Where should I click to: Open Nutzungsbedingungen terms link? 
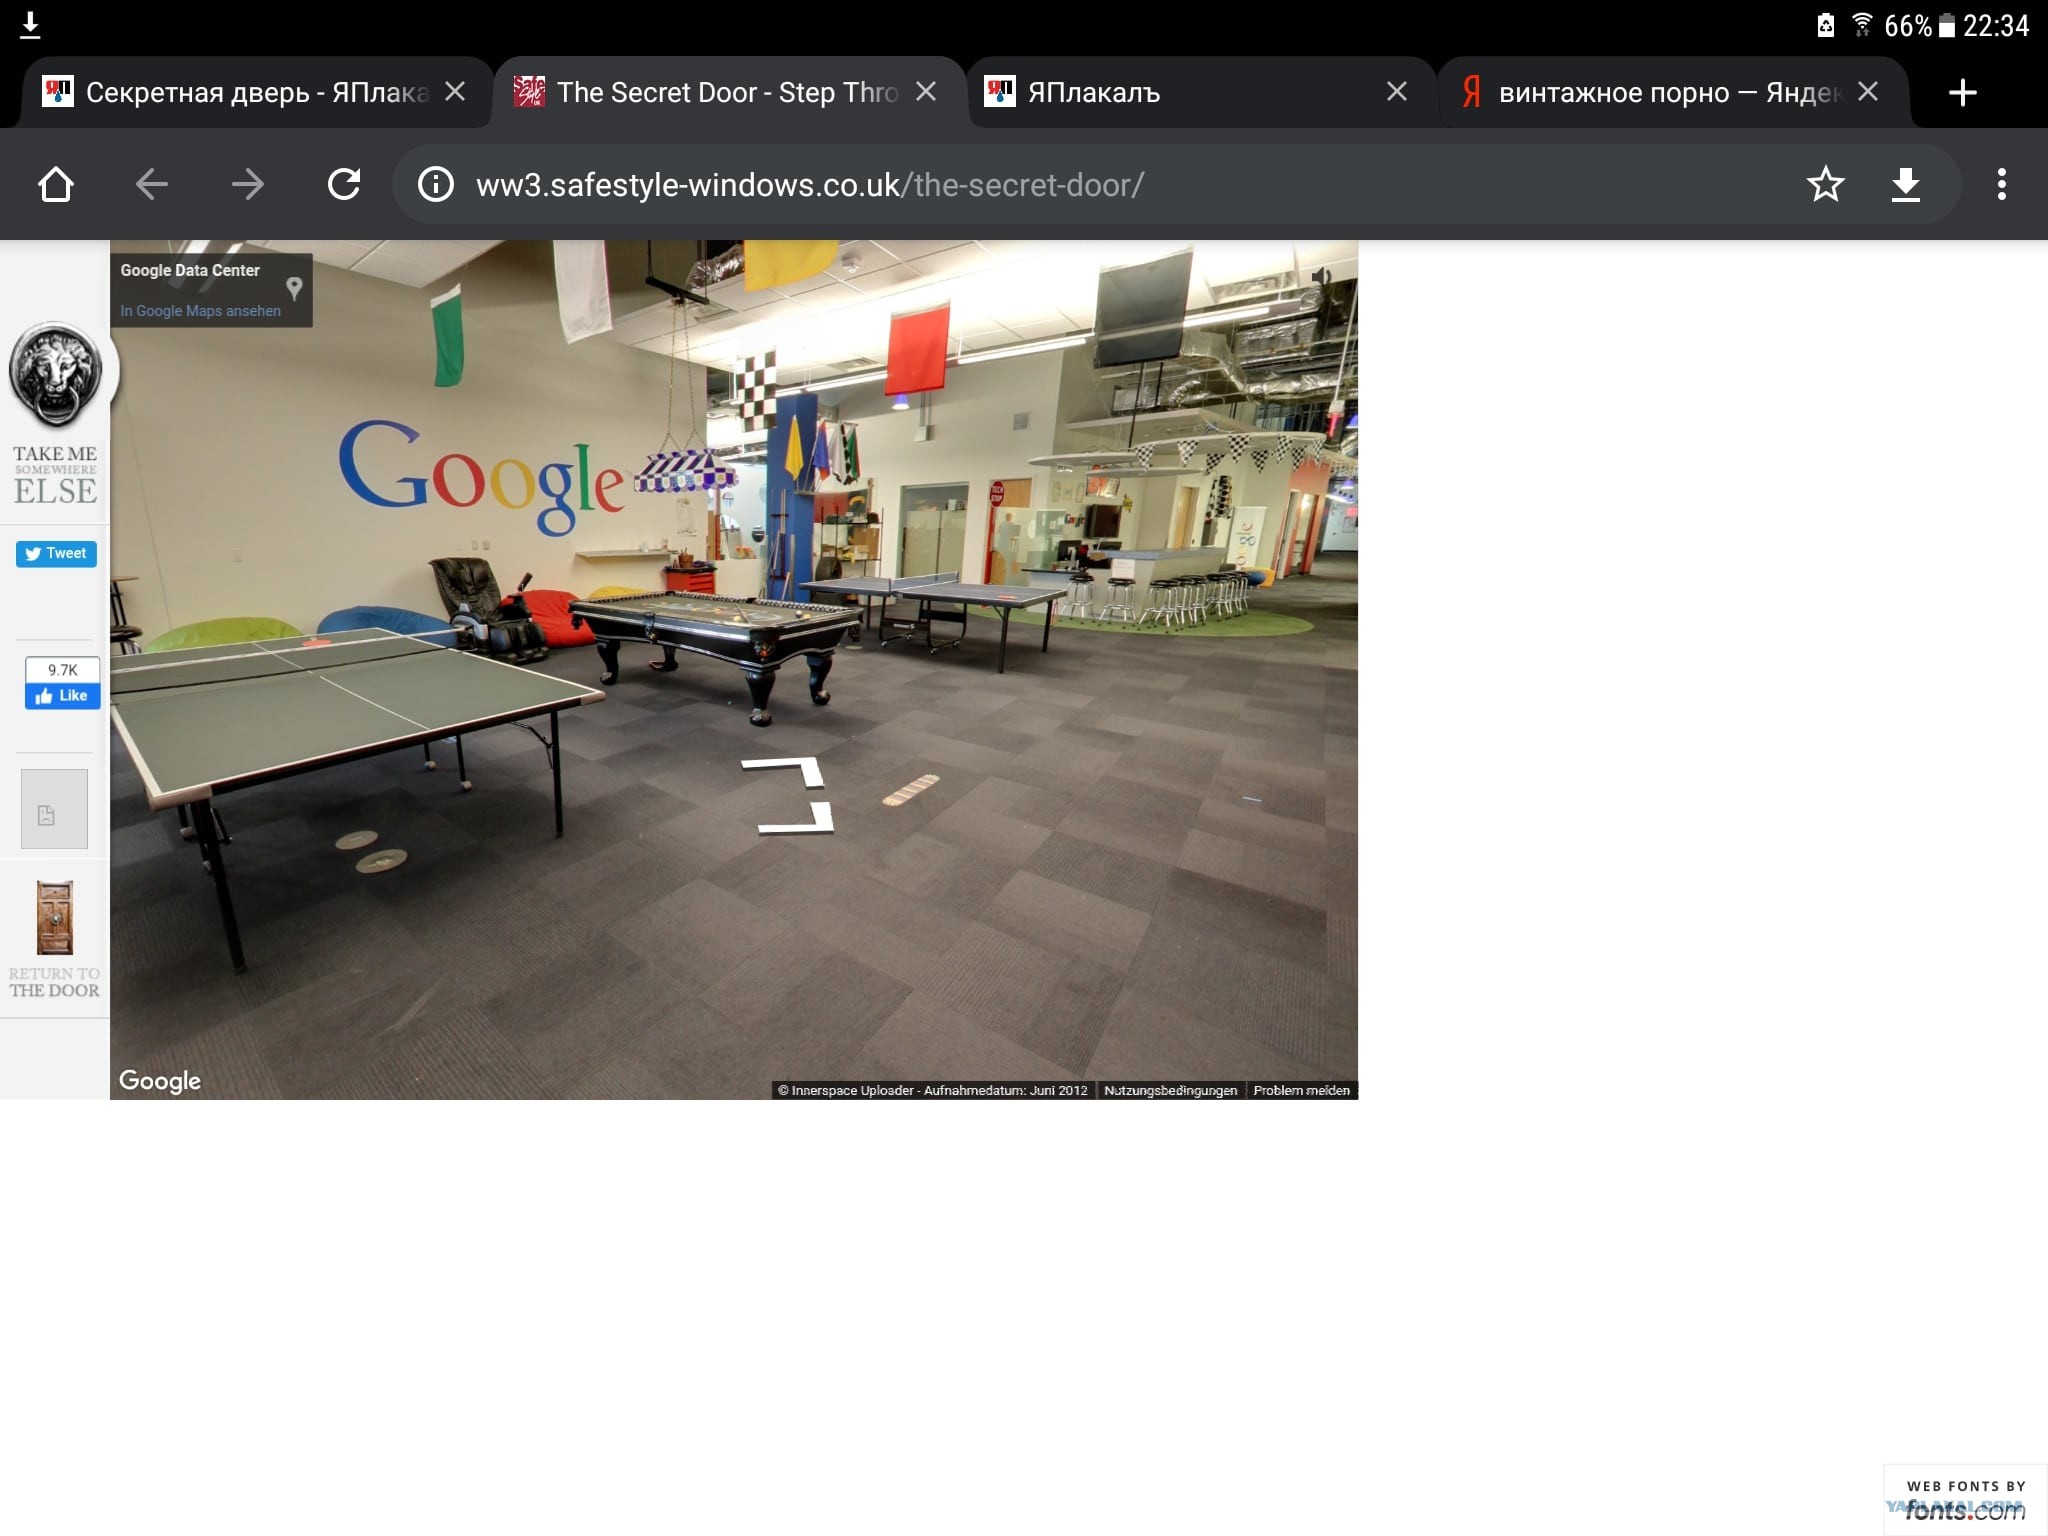pyautogui.click(x=1170, y=1090)
